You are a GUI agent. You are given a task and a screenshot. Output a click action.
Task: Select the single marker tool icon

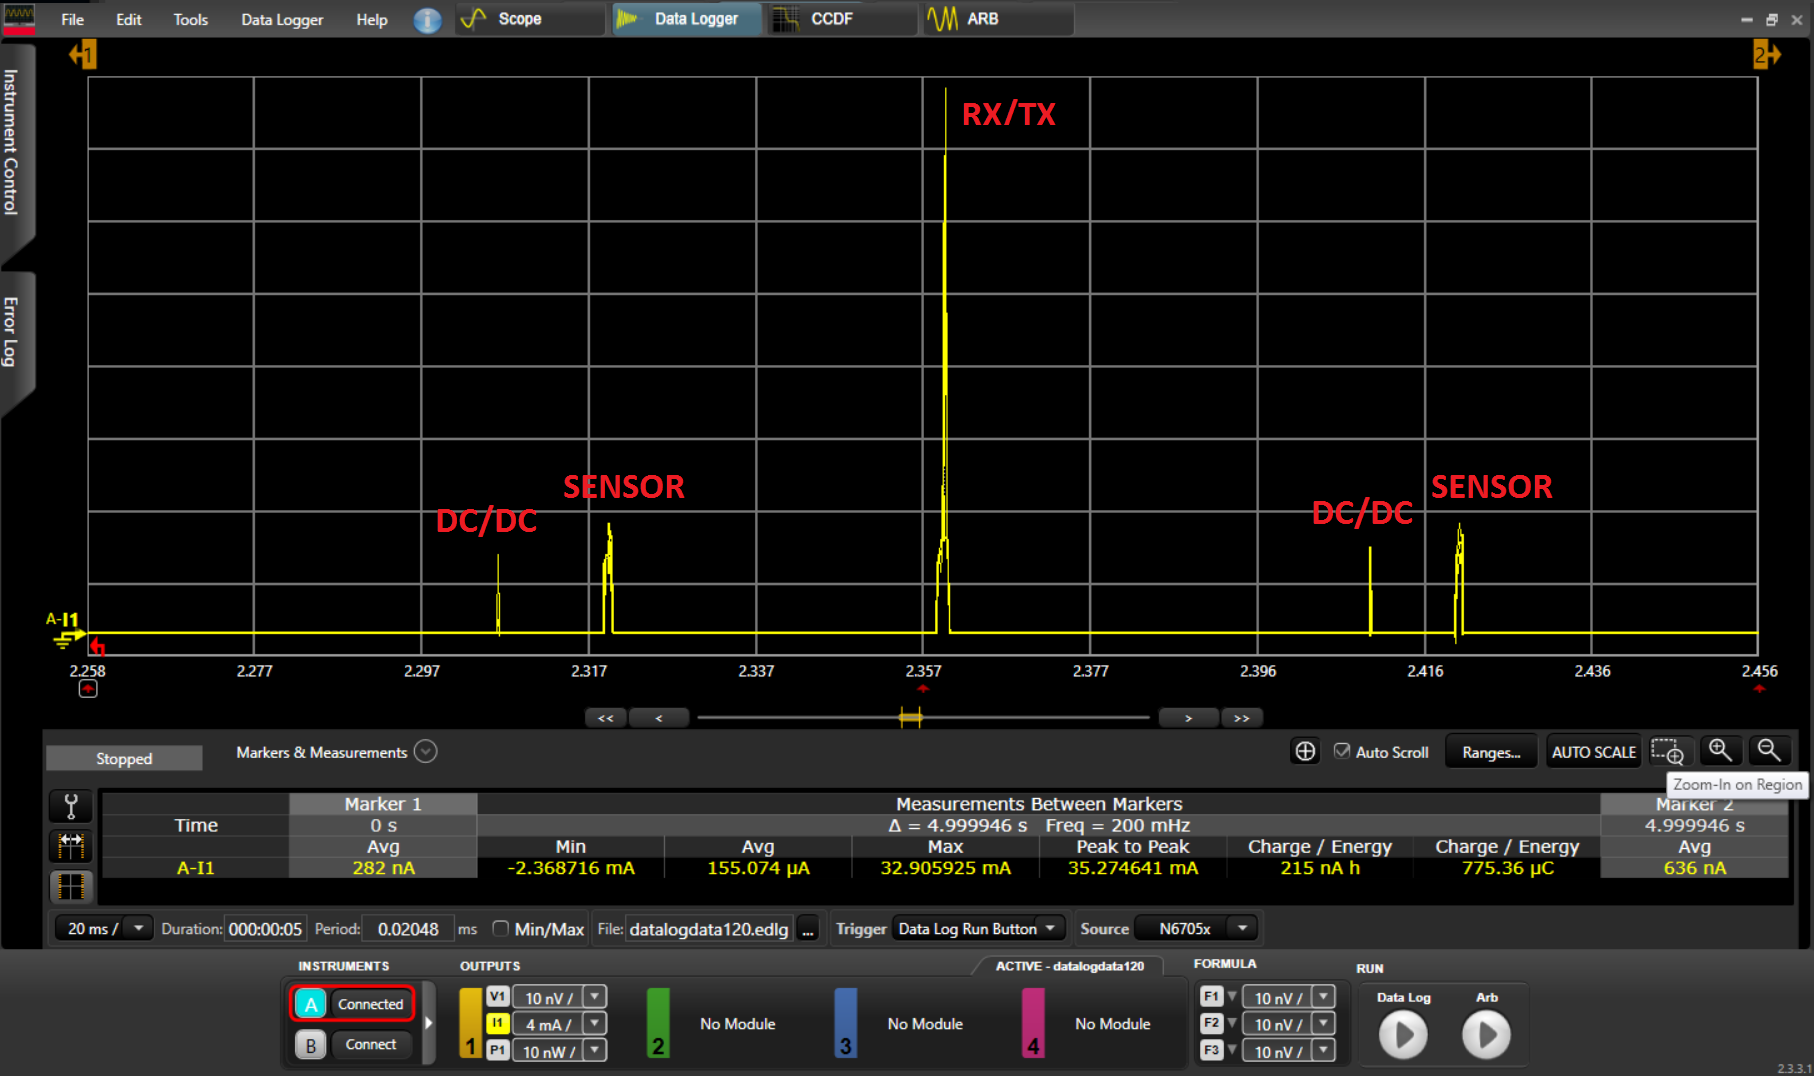(71, 806)
